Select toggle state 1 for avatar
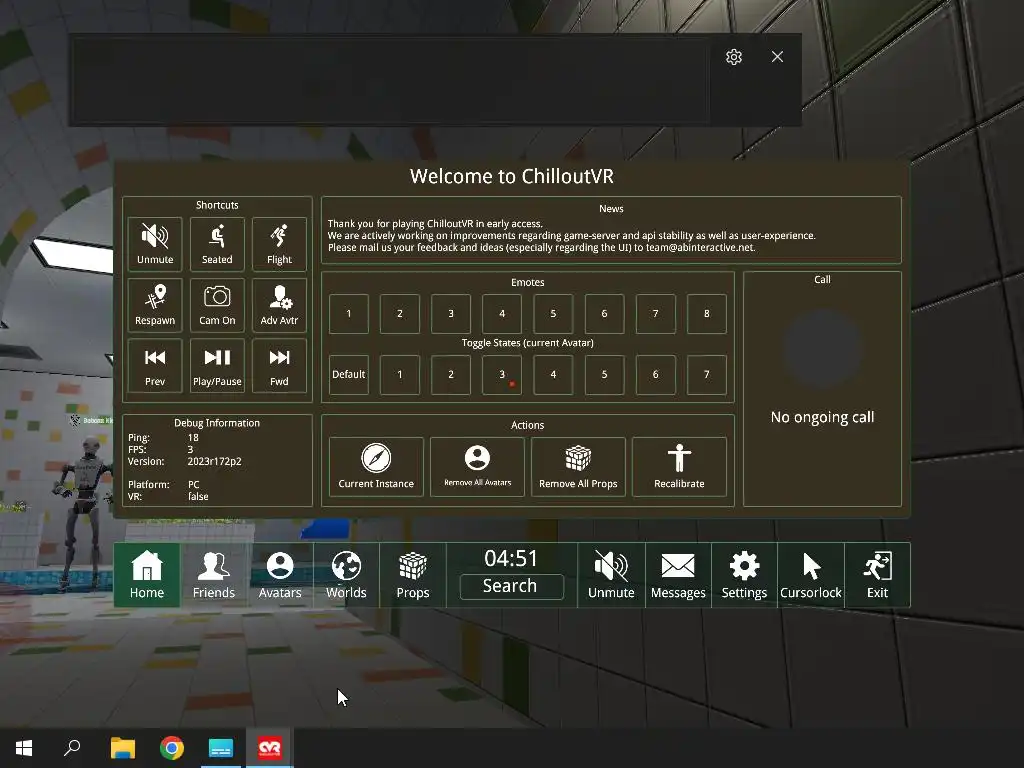Screen dimensions: 1024x768 400,375
